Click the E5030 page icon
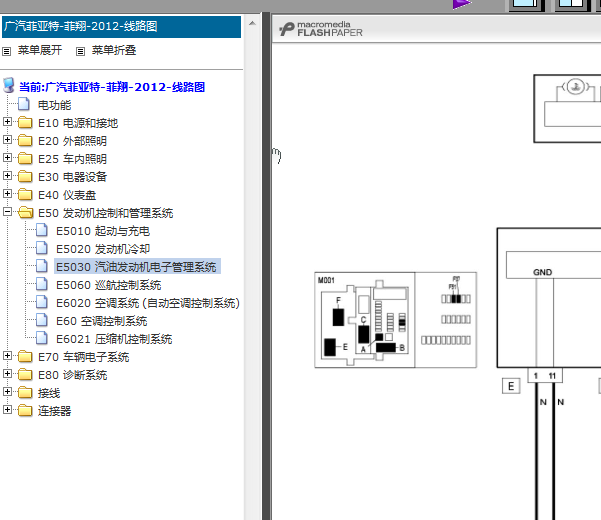This screenshot has width=601, height=520. coord(42,266)
